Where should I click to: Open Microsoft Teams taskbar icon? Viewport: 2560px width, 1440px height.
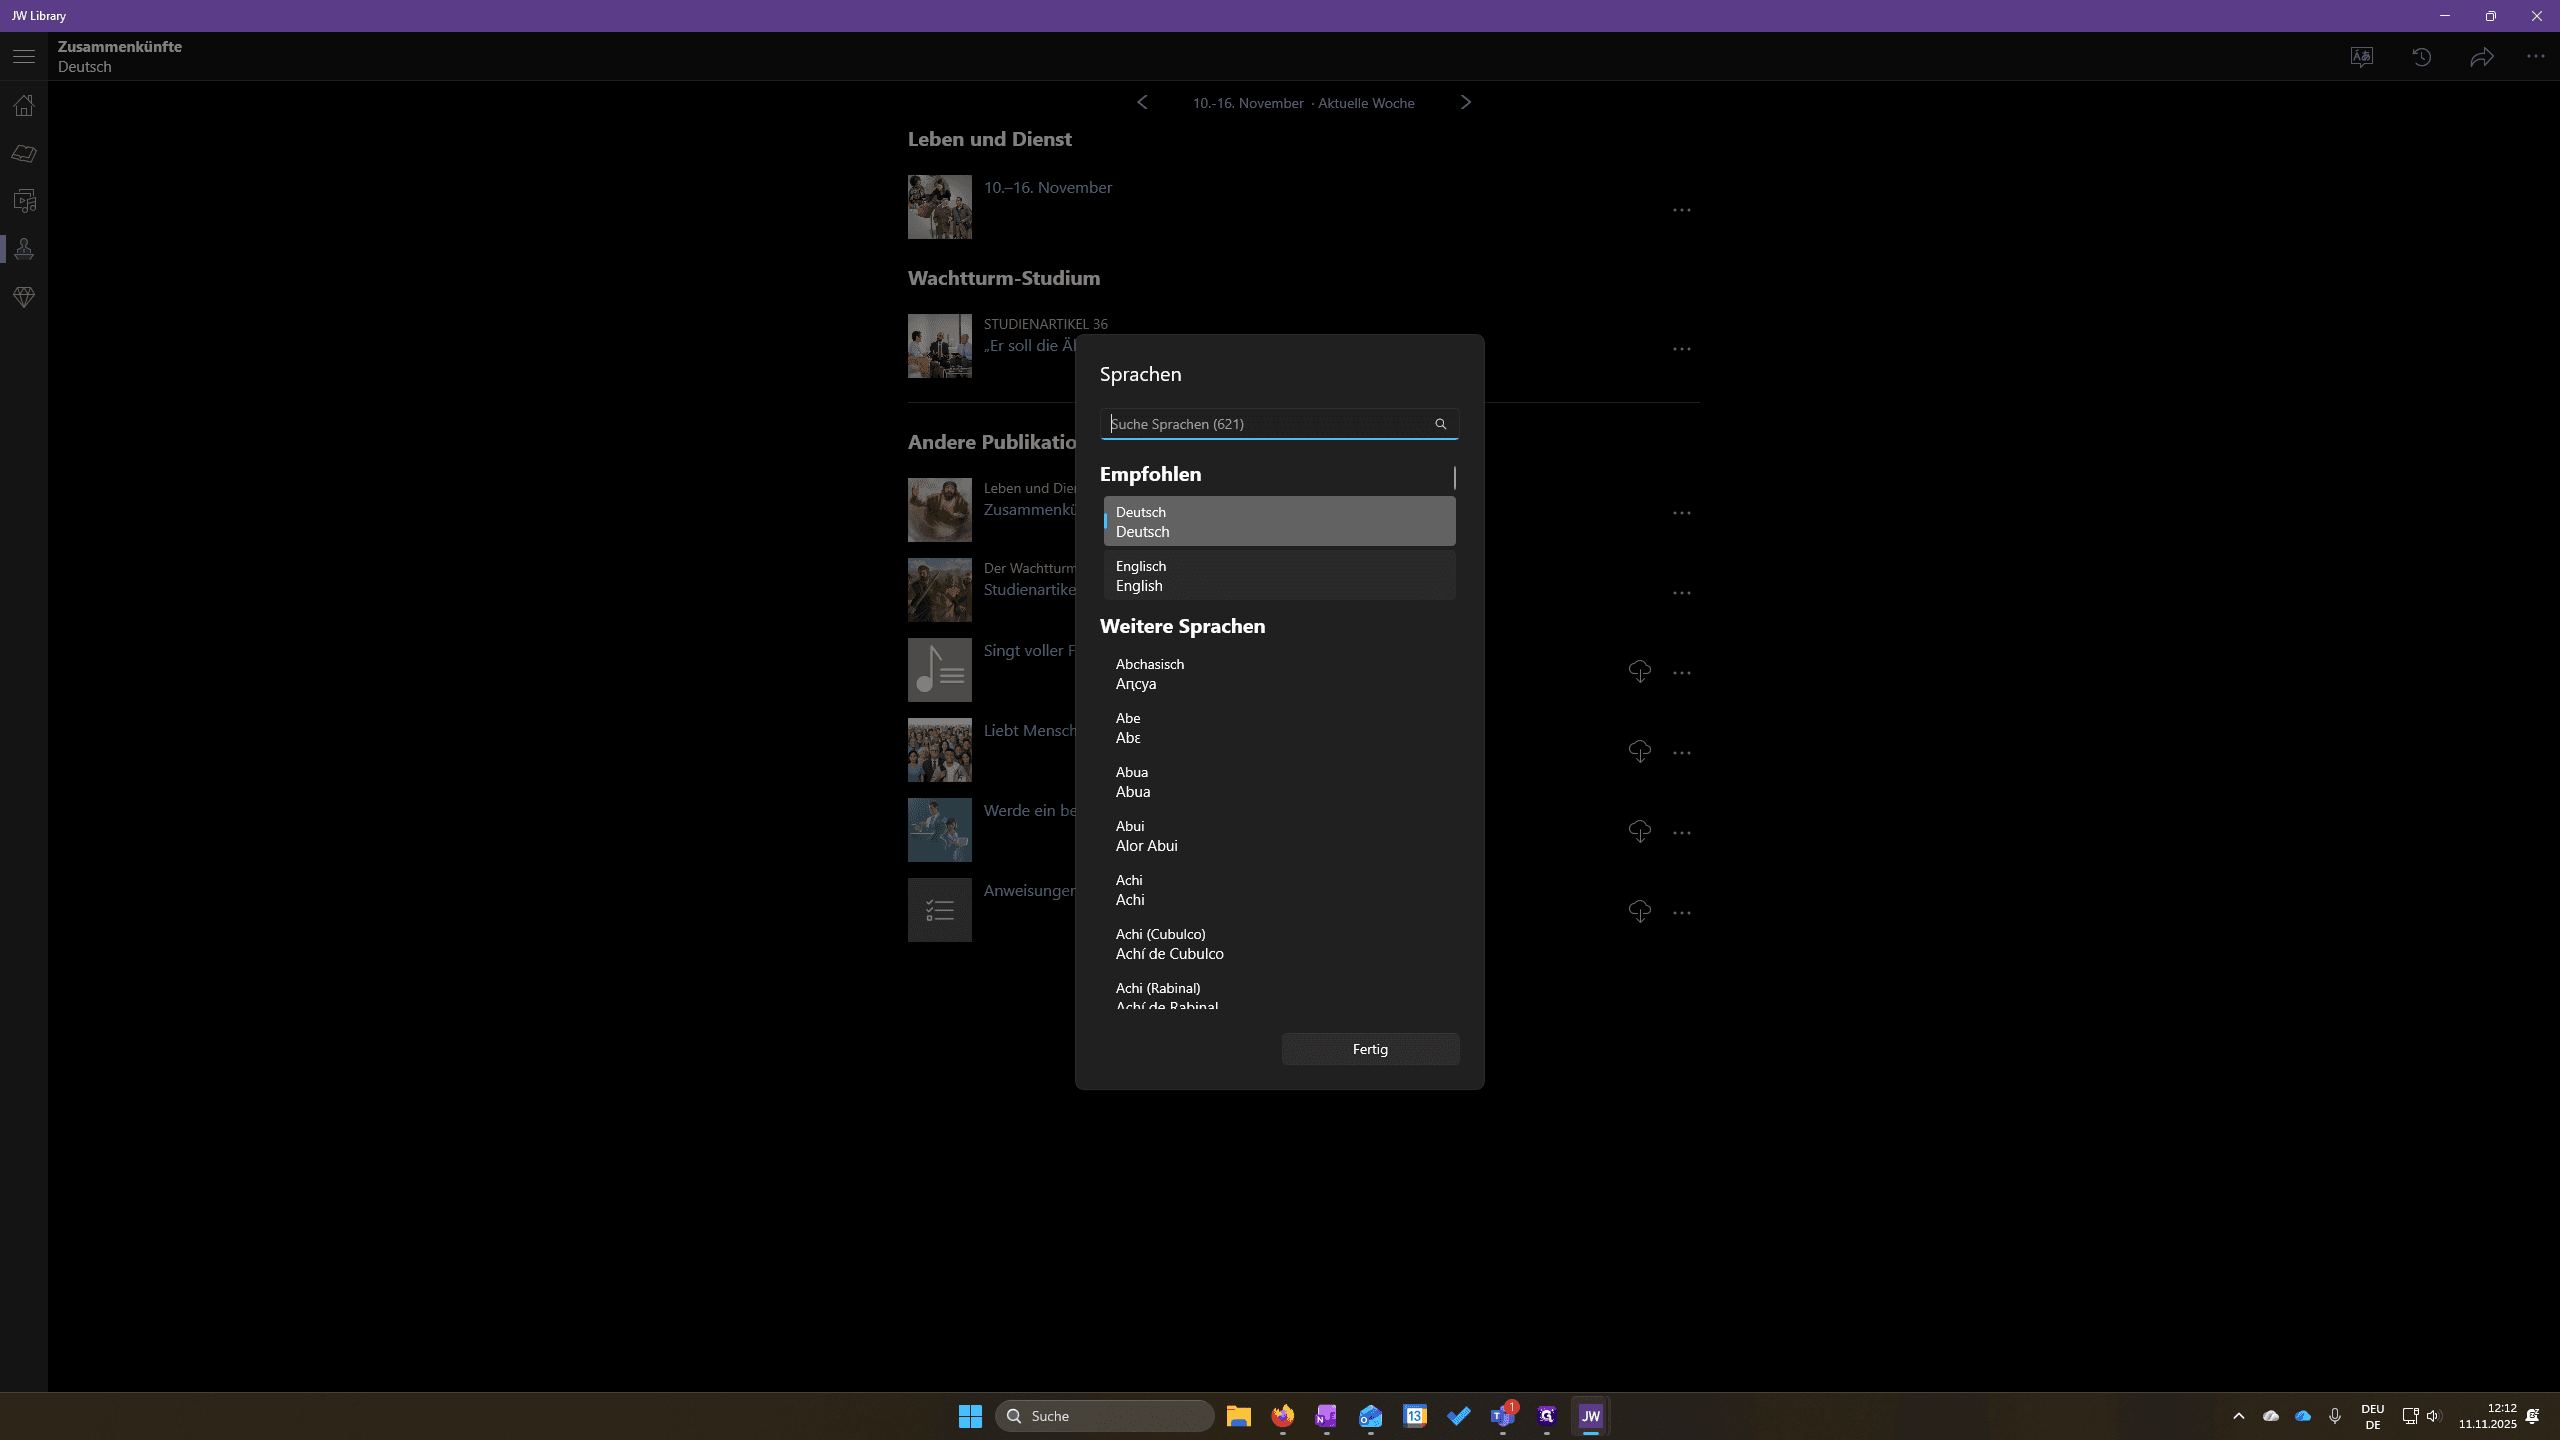[x=1503, y=1416]
